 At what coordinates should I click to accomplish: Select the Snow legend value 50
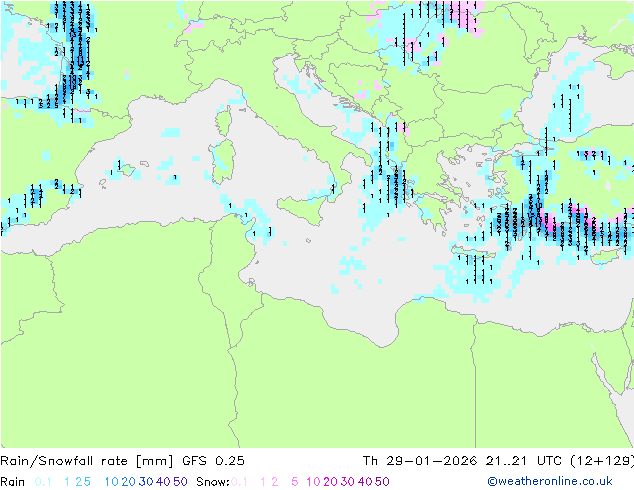tap(382, 482)
